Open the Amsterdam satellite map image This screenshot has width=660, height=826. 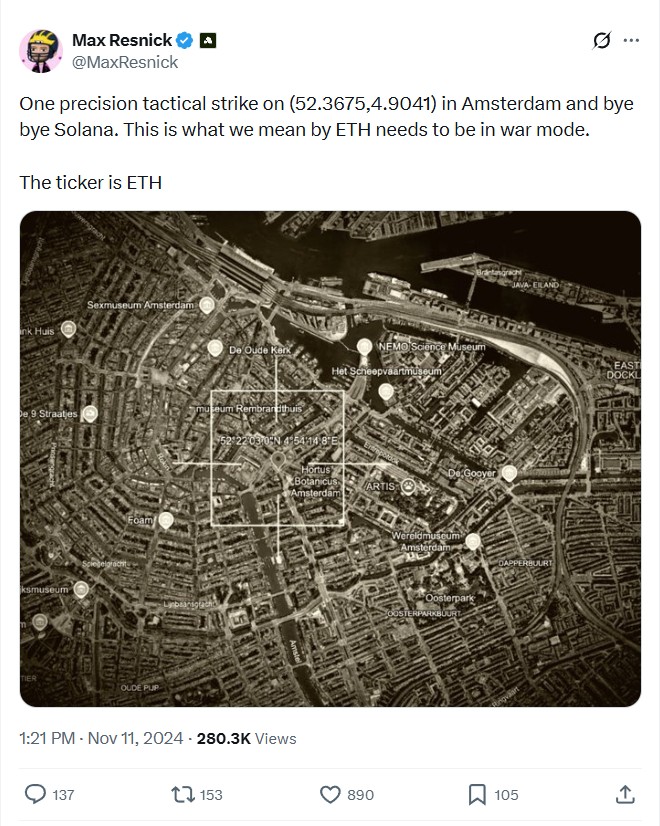click(x=330, y=458)
